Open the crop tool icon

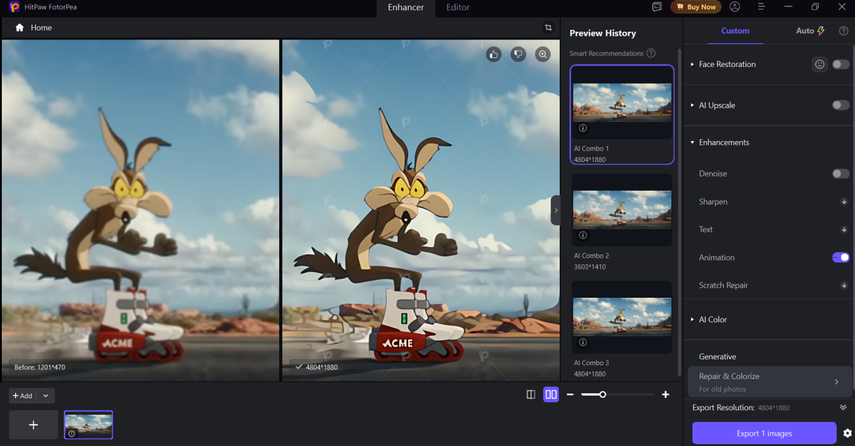point(548,27)
